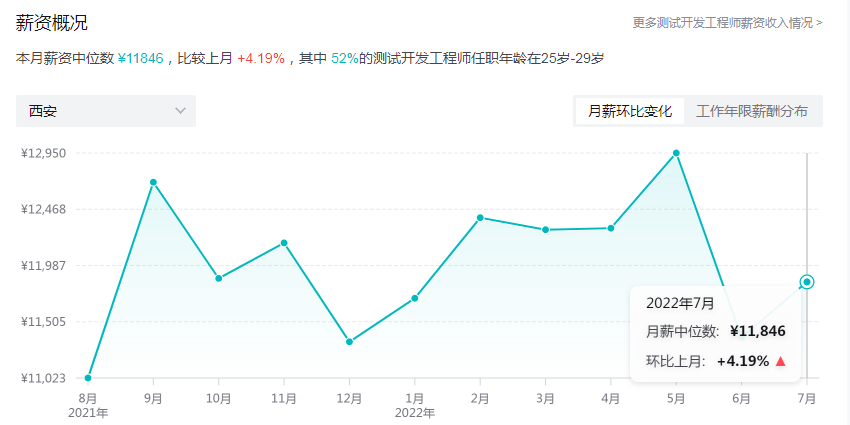Switch to 月薪环比变化 tab
This screenshot has width=850, height=425.
point(630,111)
